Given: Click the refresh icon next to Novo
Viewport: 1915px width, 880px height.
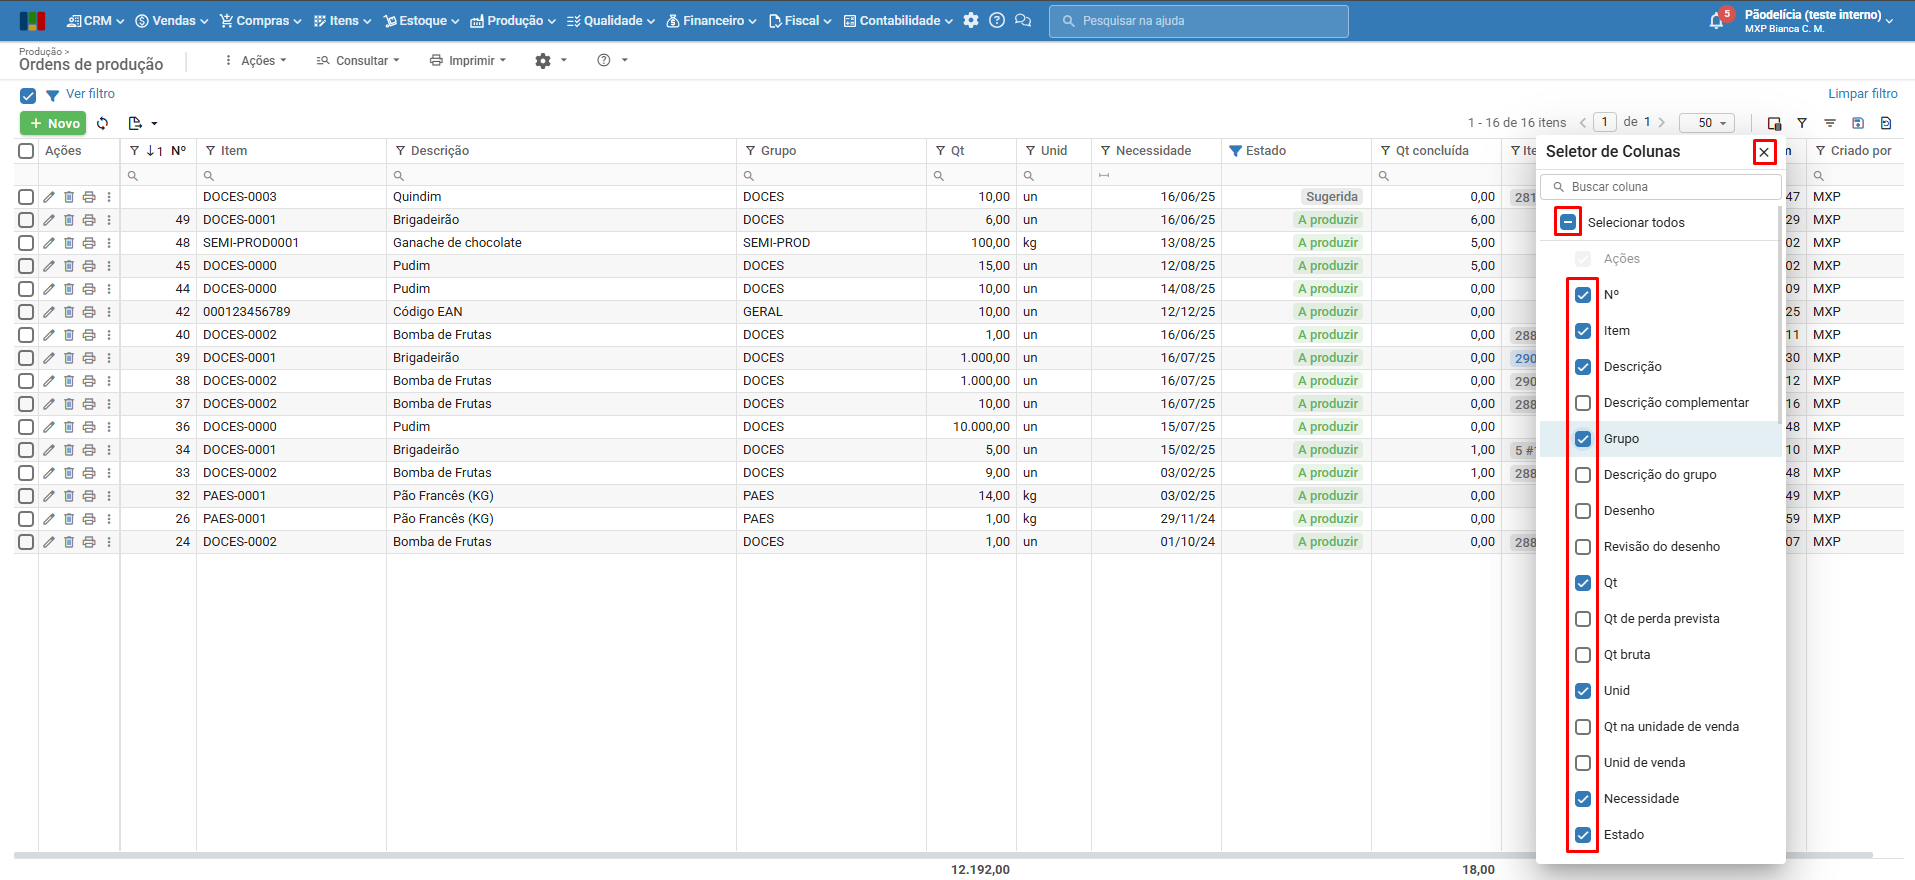Looking at the screenshot, I should (102, 123).
